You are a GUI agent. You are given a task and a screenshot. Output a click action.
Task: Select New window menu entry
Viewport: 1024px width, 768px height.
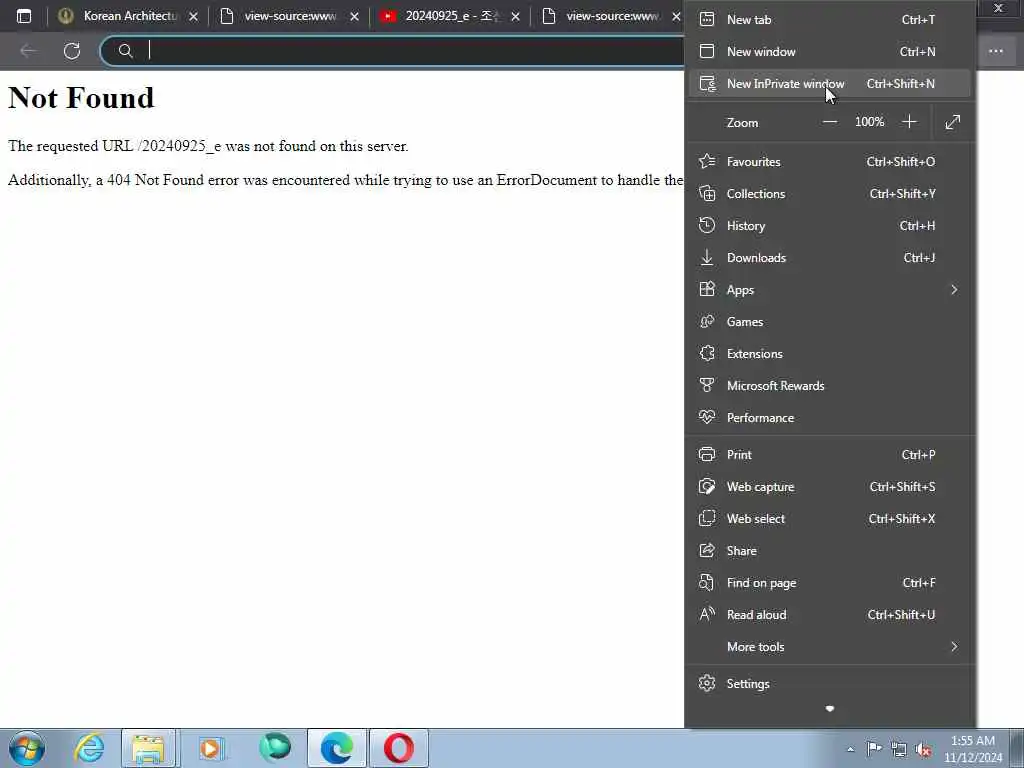(x=829, y=52)
